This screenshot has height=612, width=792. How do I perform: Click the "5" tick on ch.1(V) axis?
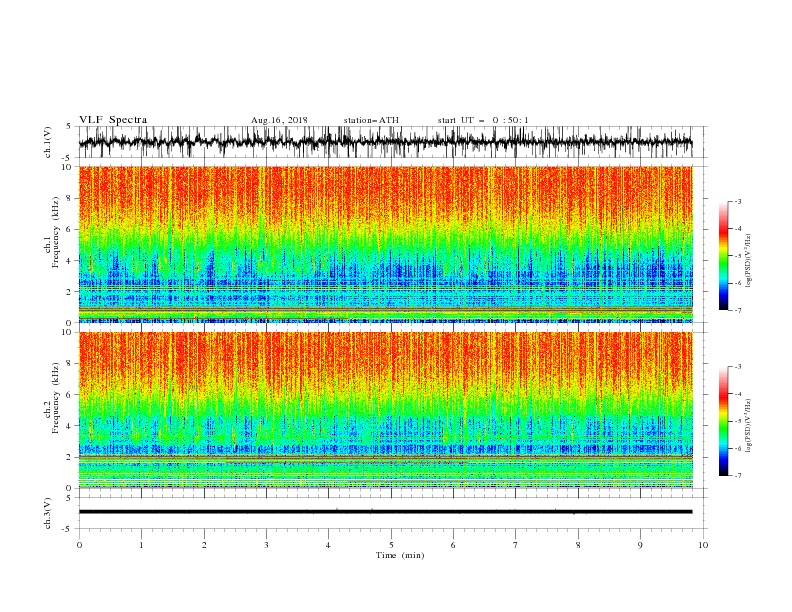(x=69, y=127)
